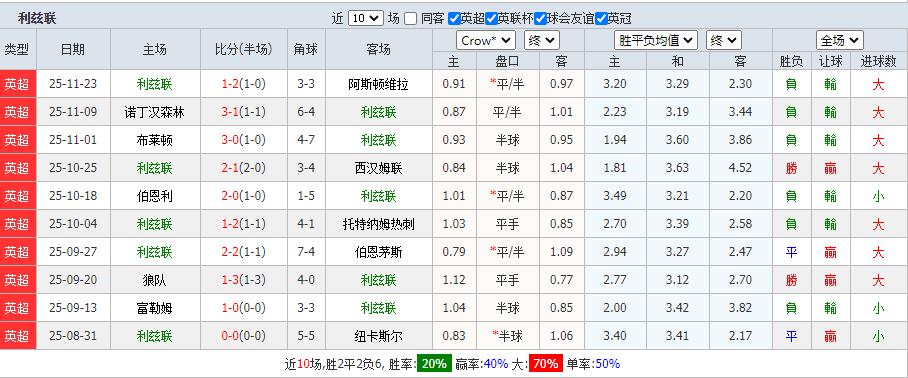This screenshot has height=378, width=908.
Task: Click handicap *半球 in 纽卡斯尔 row
Action: click(507, 336)
